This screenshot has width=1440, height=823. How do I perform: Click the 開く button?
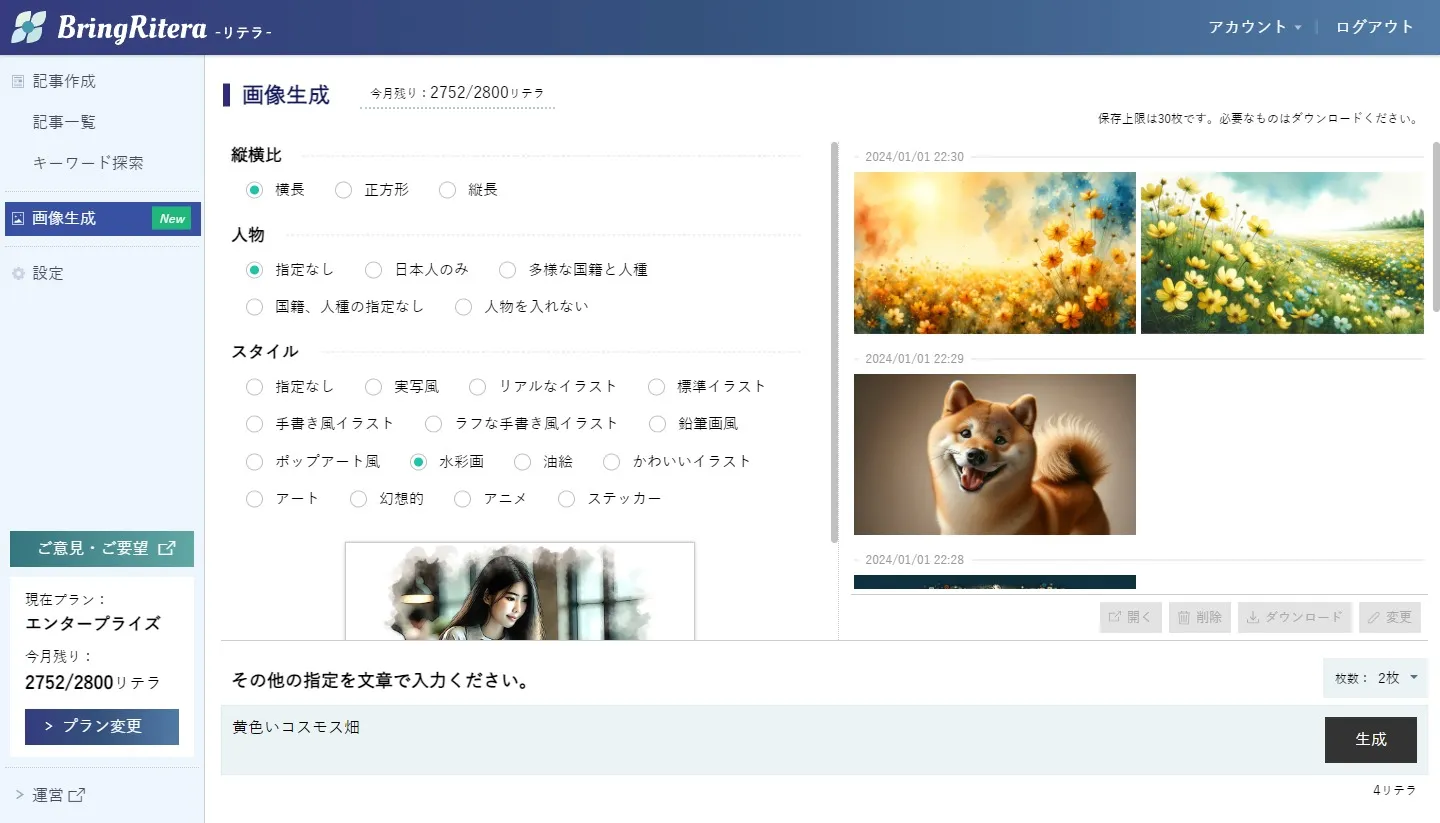pyautogui.click(x=1130, y=617)
